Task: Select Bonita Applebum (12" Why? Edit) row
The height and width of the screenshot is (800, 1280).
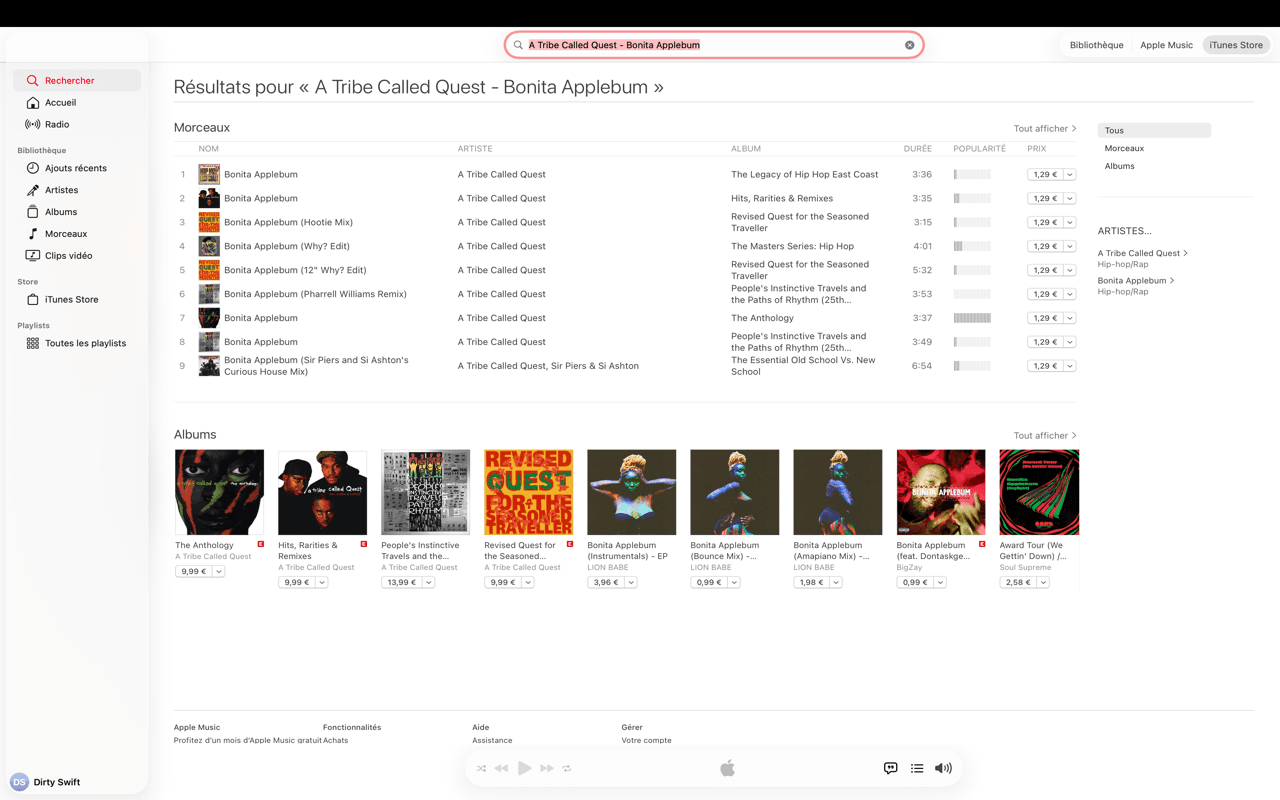Action: tap(626, 270)
